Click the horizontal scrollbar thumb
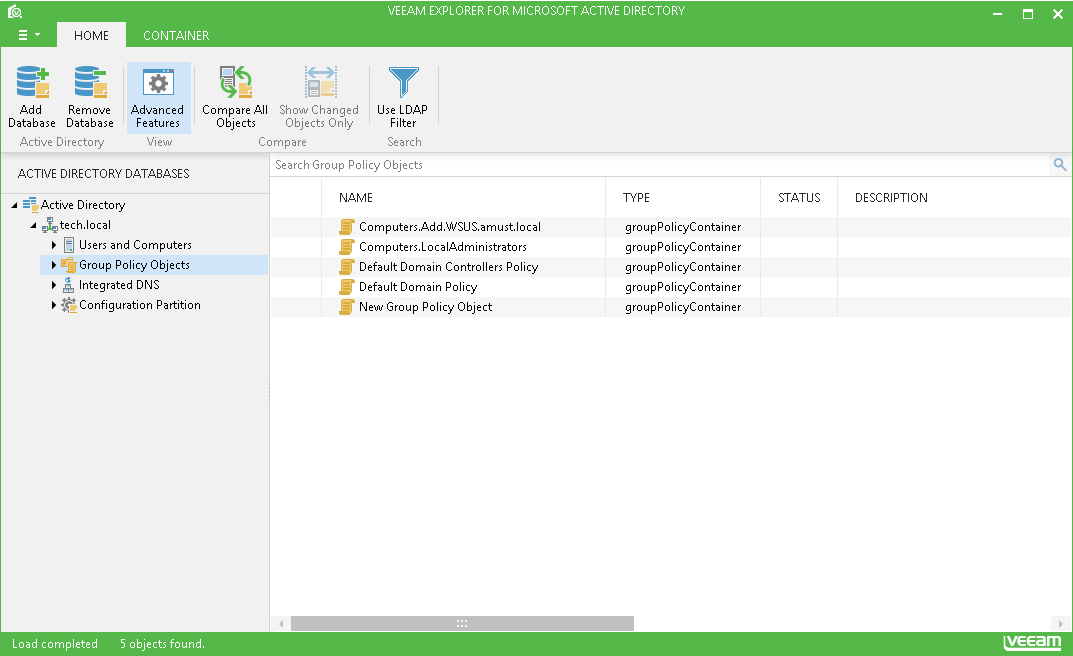The height and width of the screenshot is (656, 1073). click(463, 623)
